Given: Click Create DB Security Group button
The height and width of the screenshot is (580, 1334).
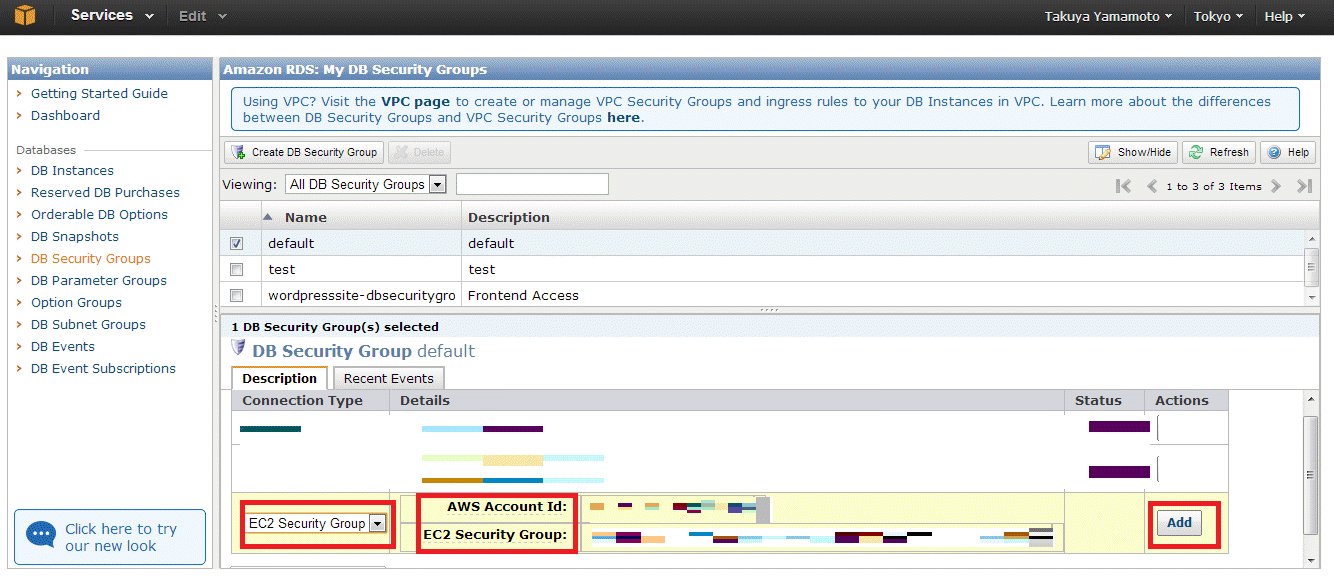Looking at the screenshot, I should pyautogui.click(x=304, y=152).
